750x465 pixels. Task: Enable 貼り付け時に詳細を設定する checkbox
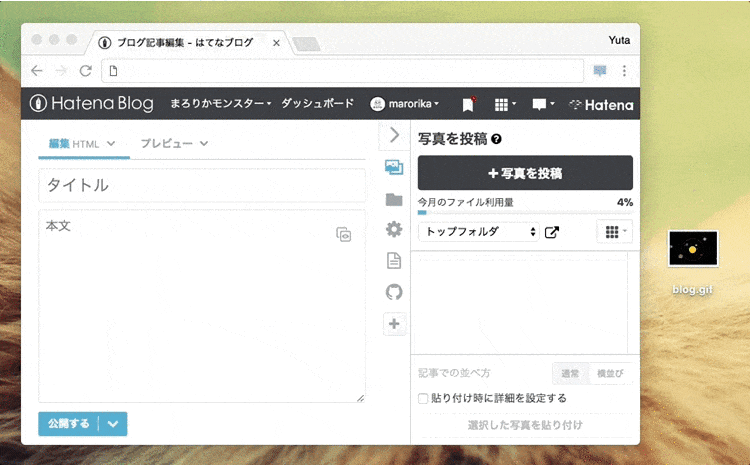[x=423, y=399]
